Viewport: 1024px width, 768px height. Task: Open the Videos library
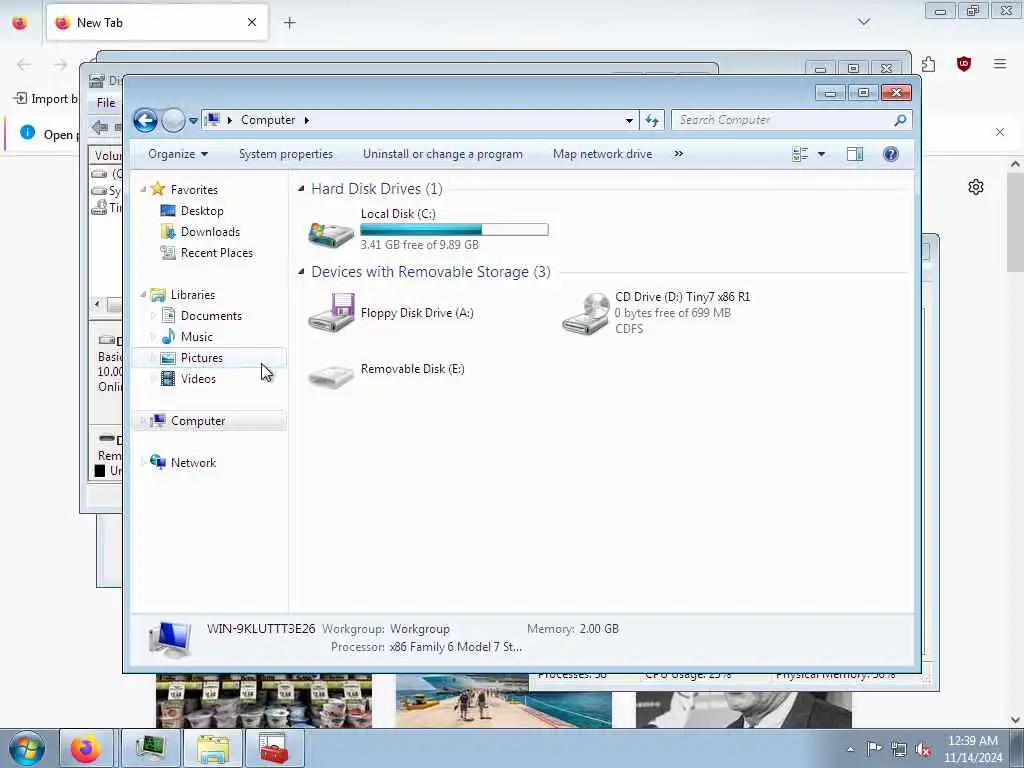coord(198,379)
